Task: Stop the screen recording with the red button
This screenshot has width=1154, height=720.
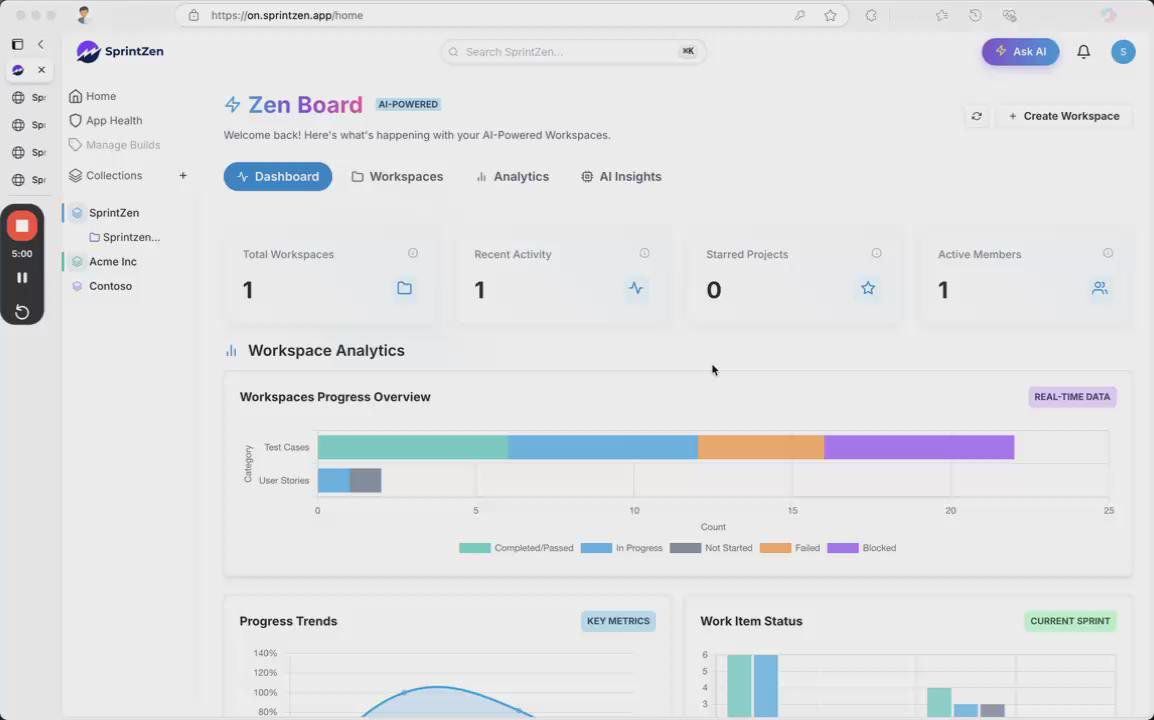Action: click(22, 226)
